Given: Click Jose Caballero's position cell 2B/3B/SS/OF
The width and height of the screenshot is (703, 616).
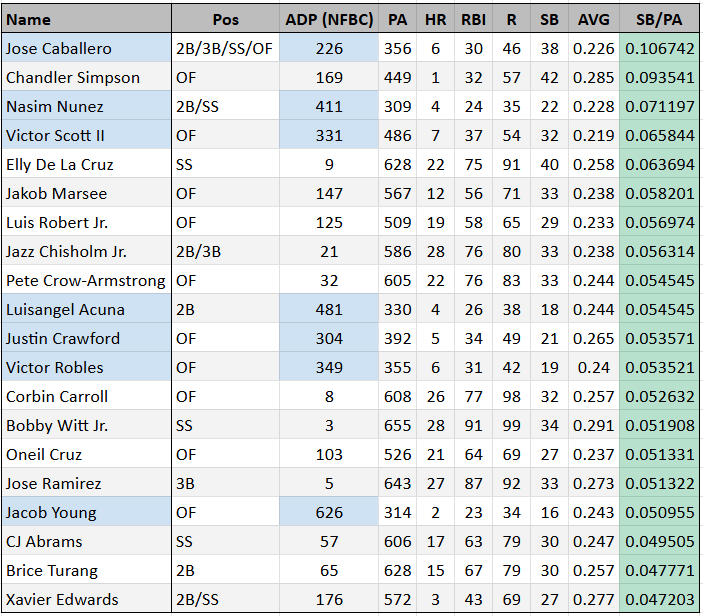Looking at the screenshot, I should click(x=225, y=48).
